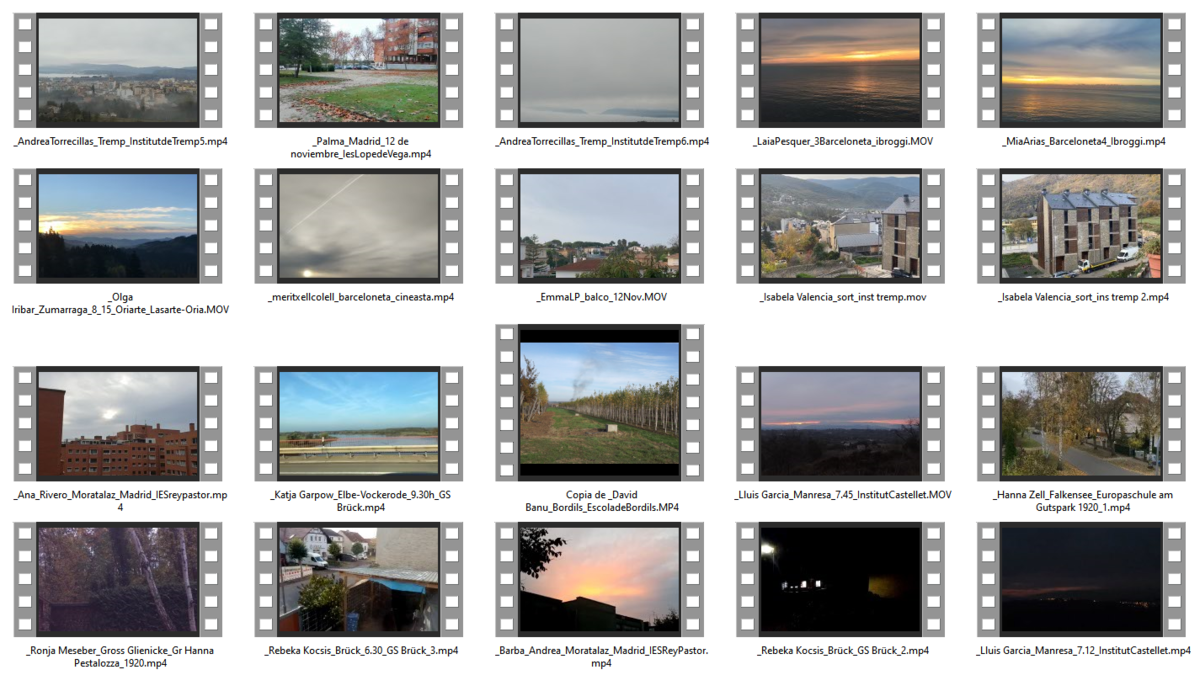The width and height of the screenshot is (1200, 675).
Task: Select Olga Iribar Zumarraga video file
Action: [x=117, y=226]
